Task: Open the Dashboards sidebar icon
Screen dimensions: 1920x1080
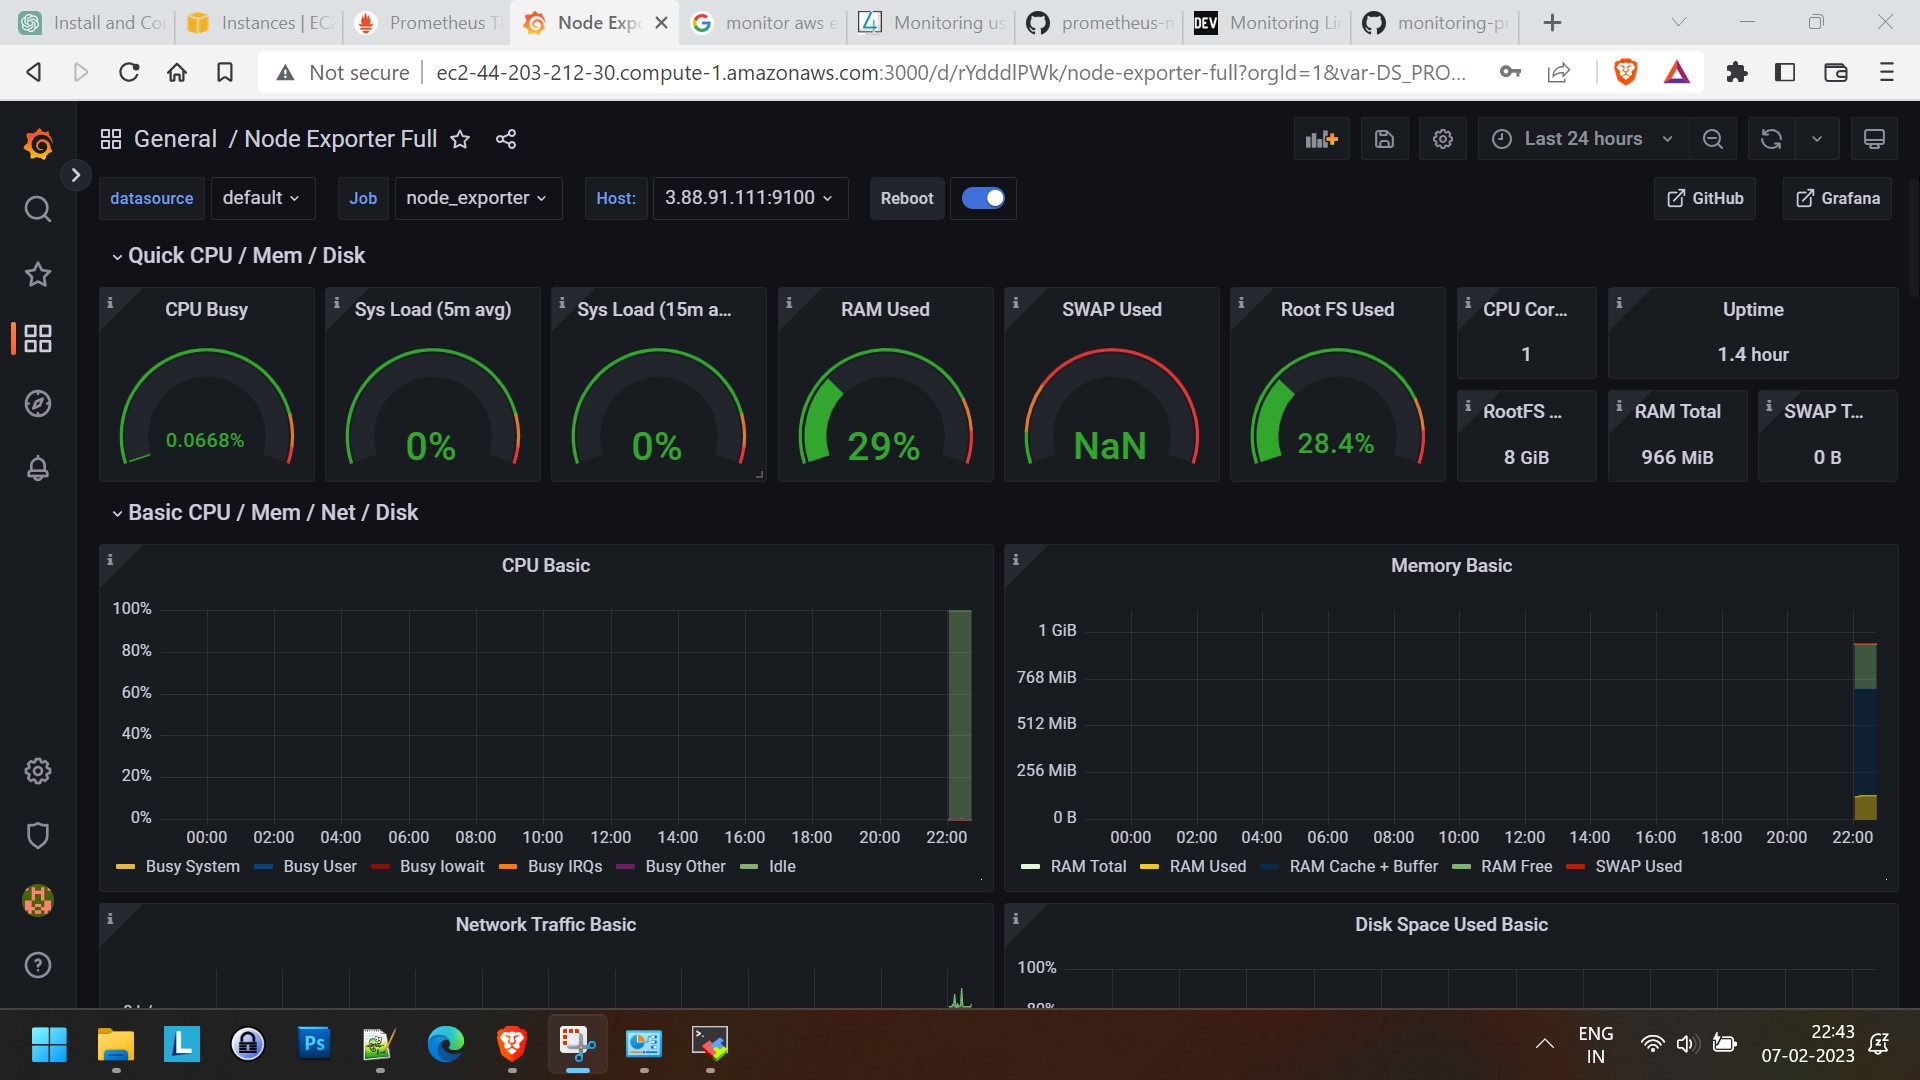Action: click(38, 339)
